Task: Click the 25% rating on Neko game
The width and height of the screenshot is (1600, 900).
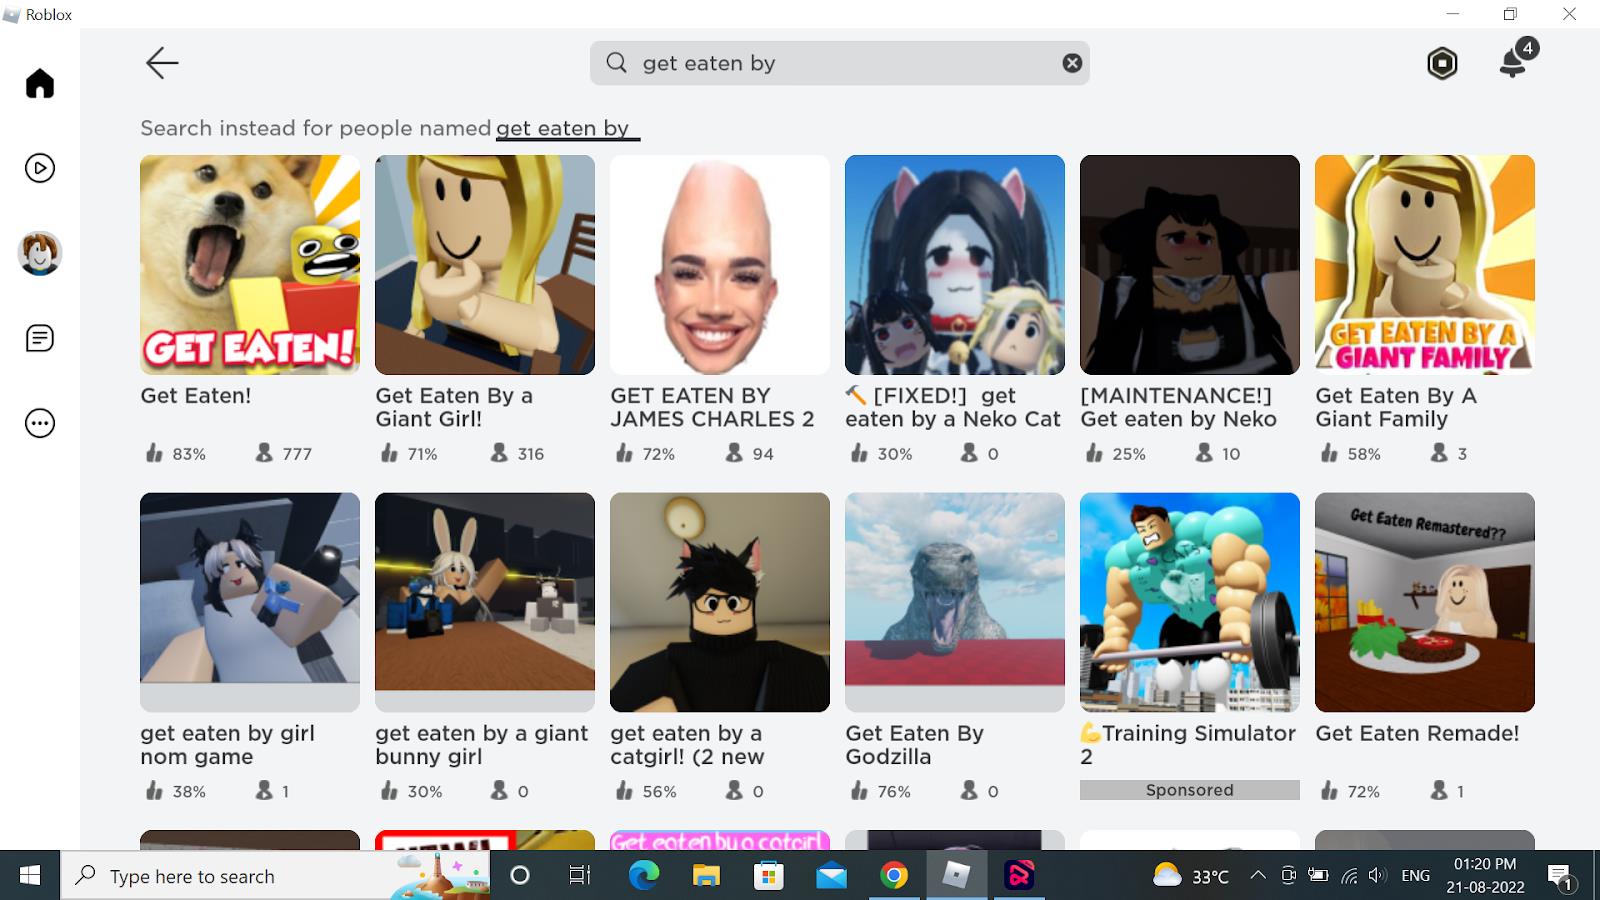Action: coord(1116,454)
